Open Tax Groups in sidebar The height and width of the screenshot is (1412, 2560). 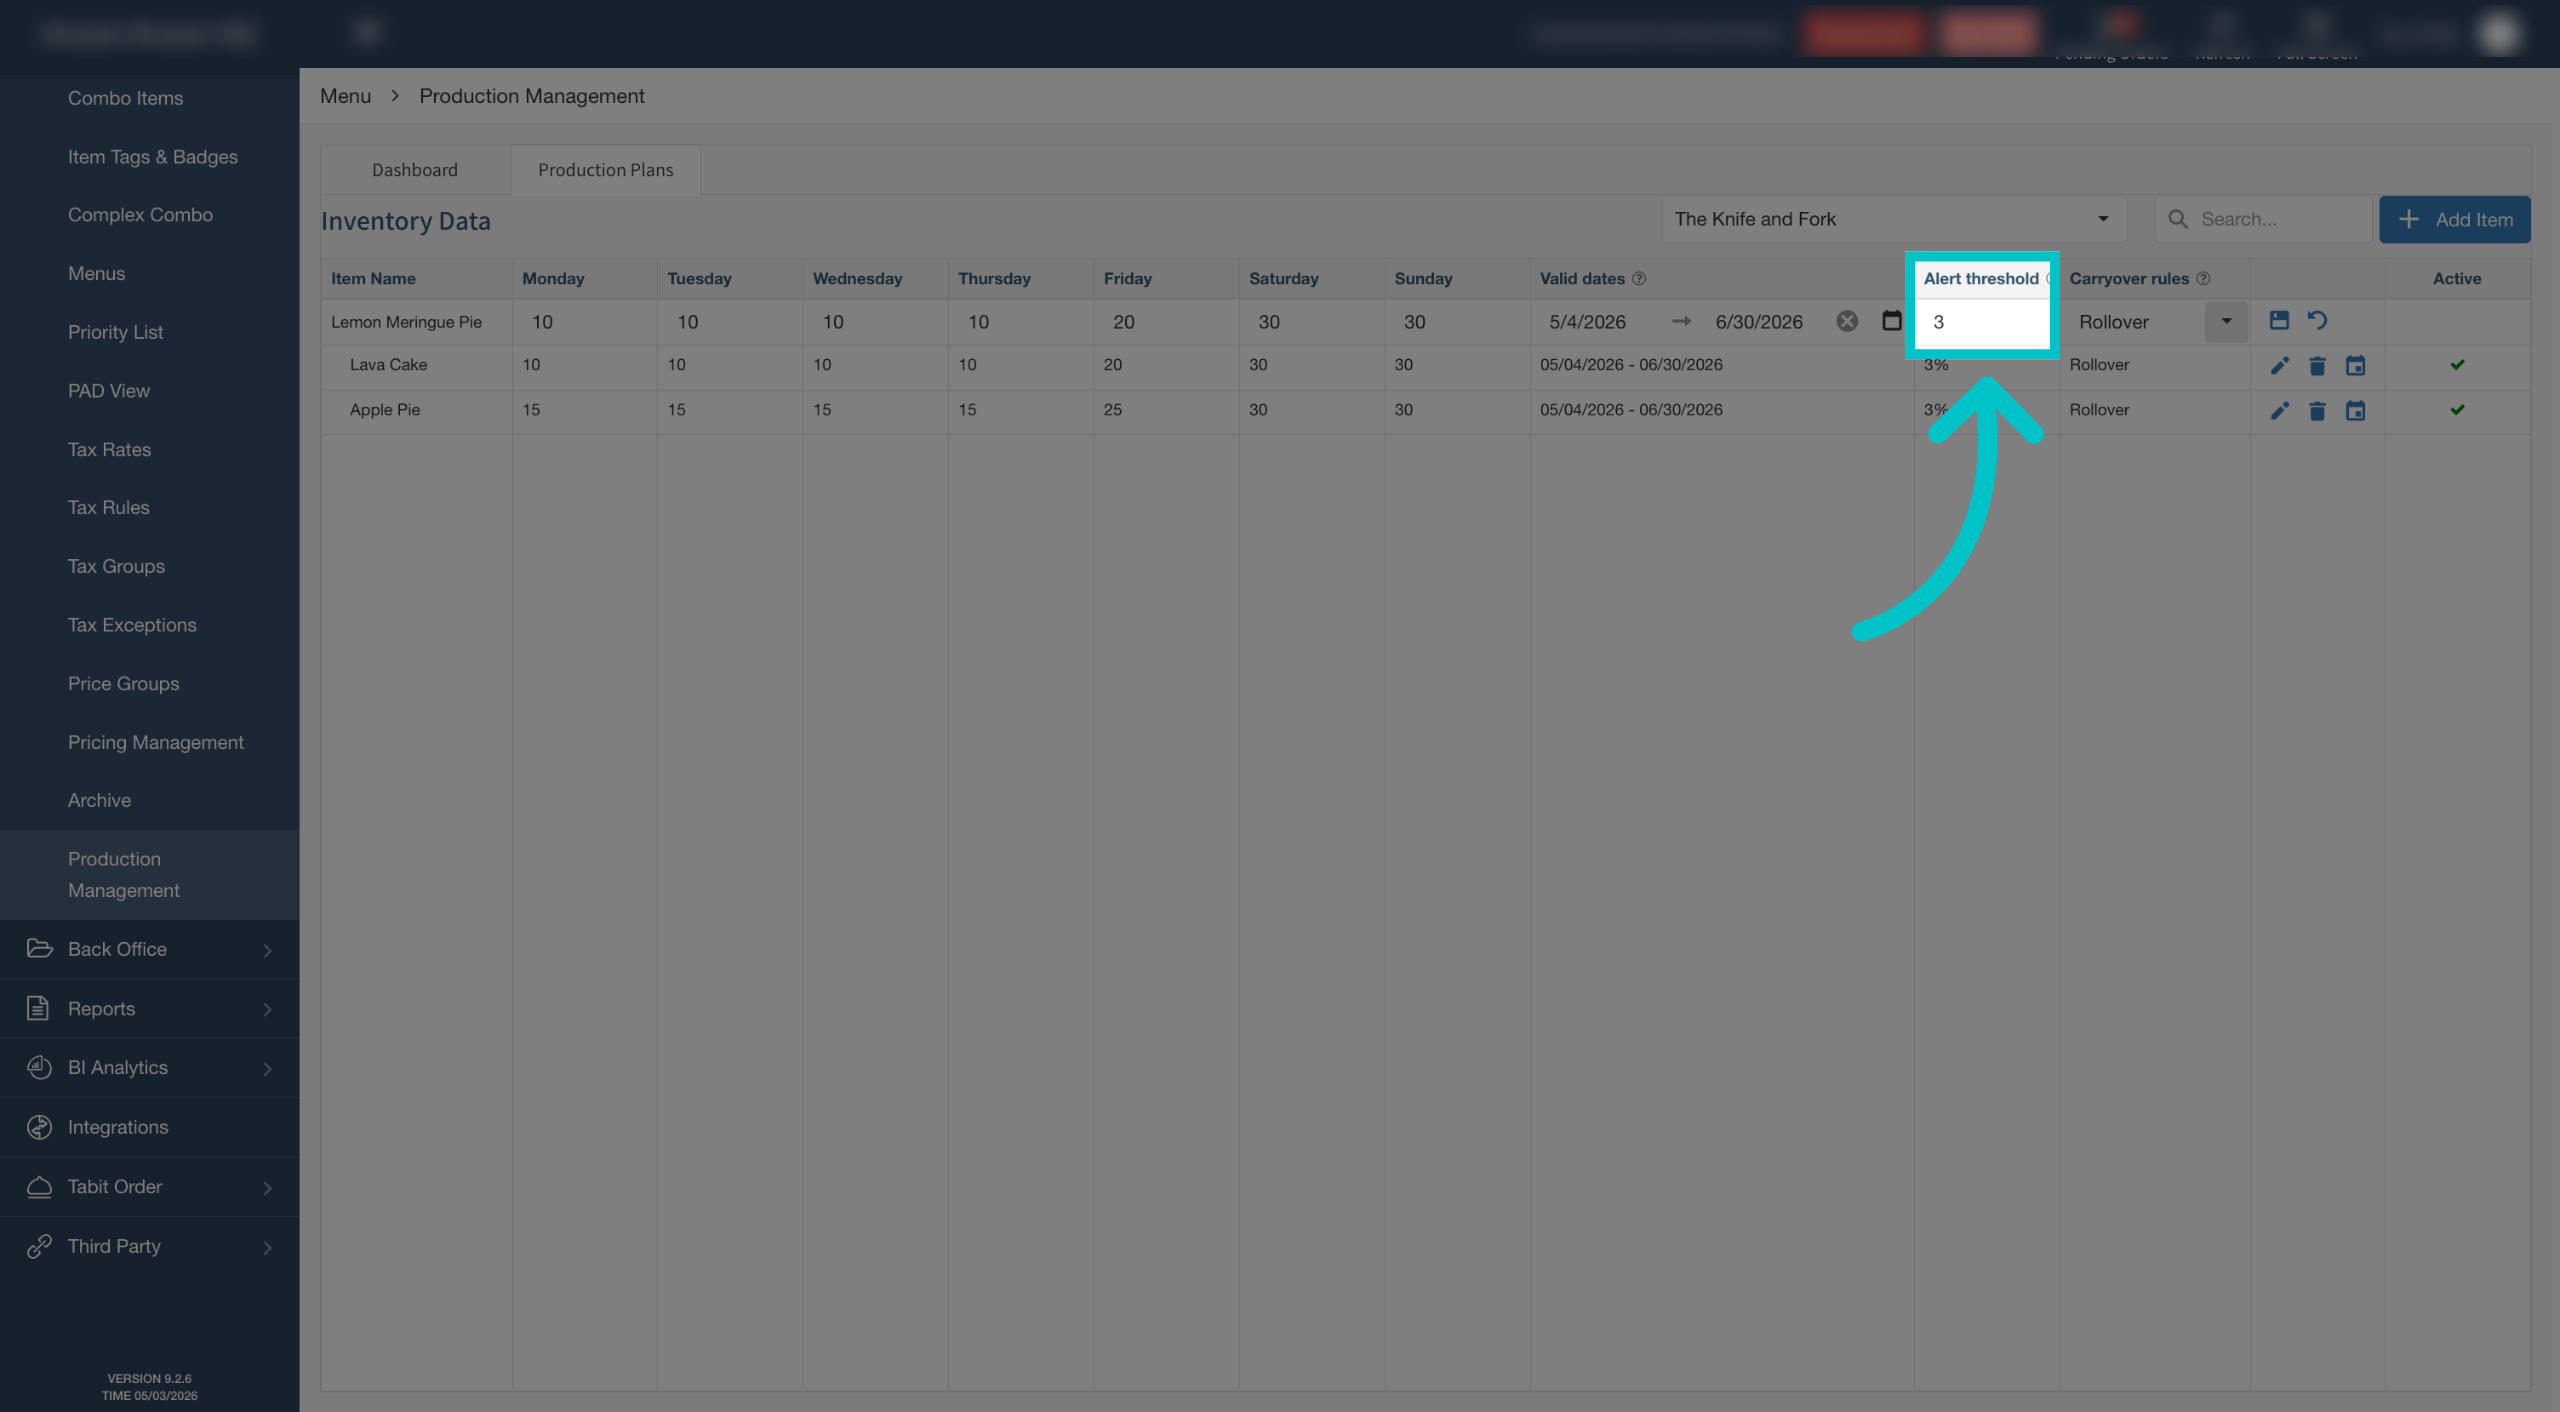[117, 566]
